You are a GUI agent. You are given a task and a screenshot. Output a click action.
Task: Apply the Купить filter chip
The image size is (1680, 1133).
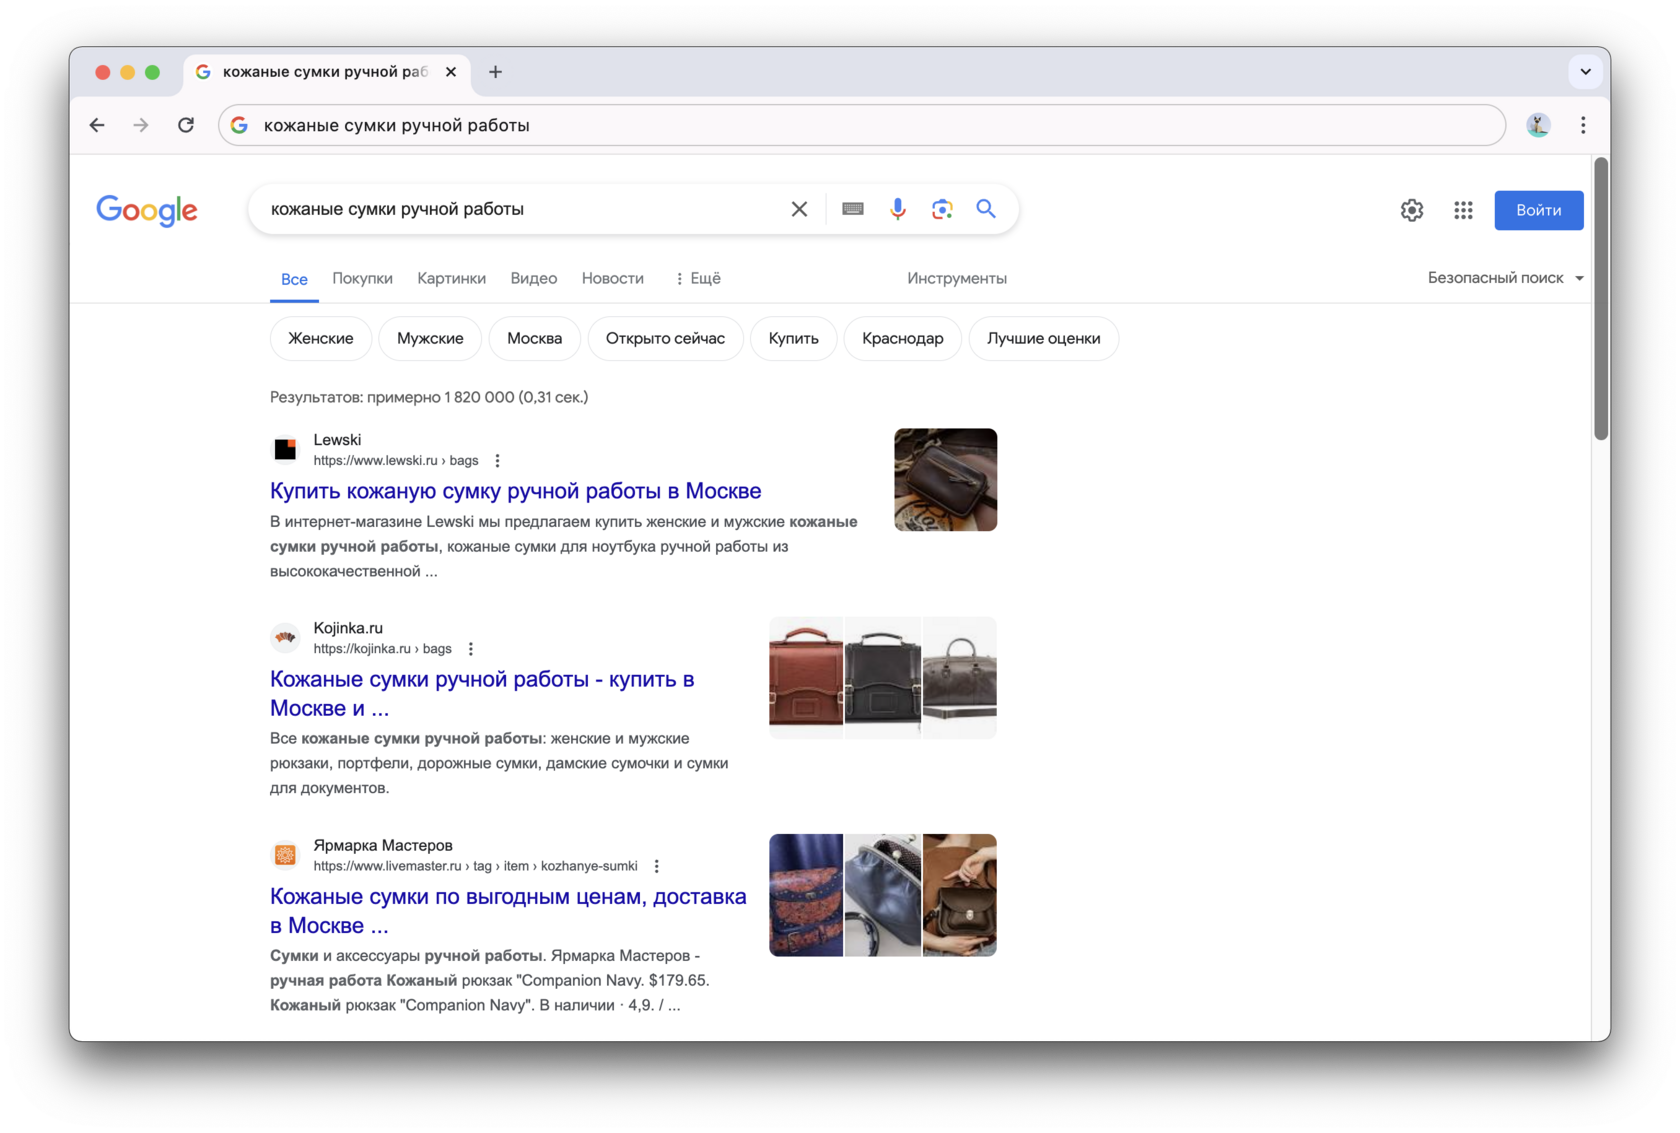[793, 338]
